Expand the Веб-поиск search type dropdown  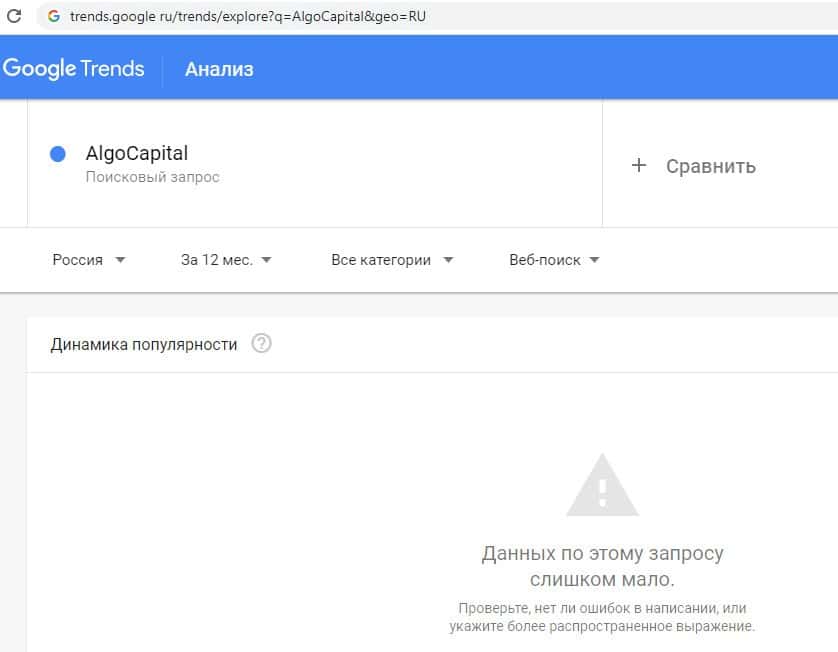click(x=554, y=260)
